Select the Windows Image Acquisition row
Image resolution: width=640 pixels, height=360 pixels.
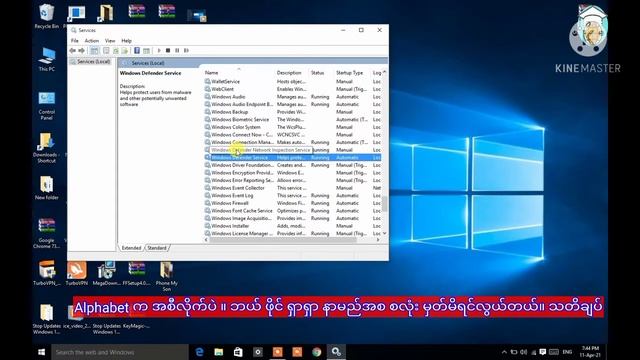[x=292, y=218]
